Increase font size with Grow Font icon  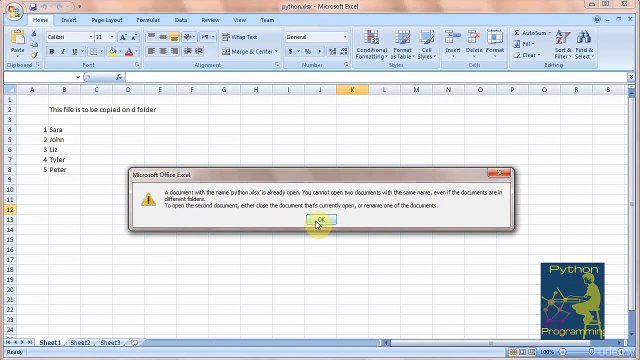[x=122, y=37]
